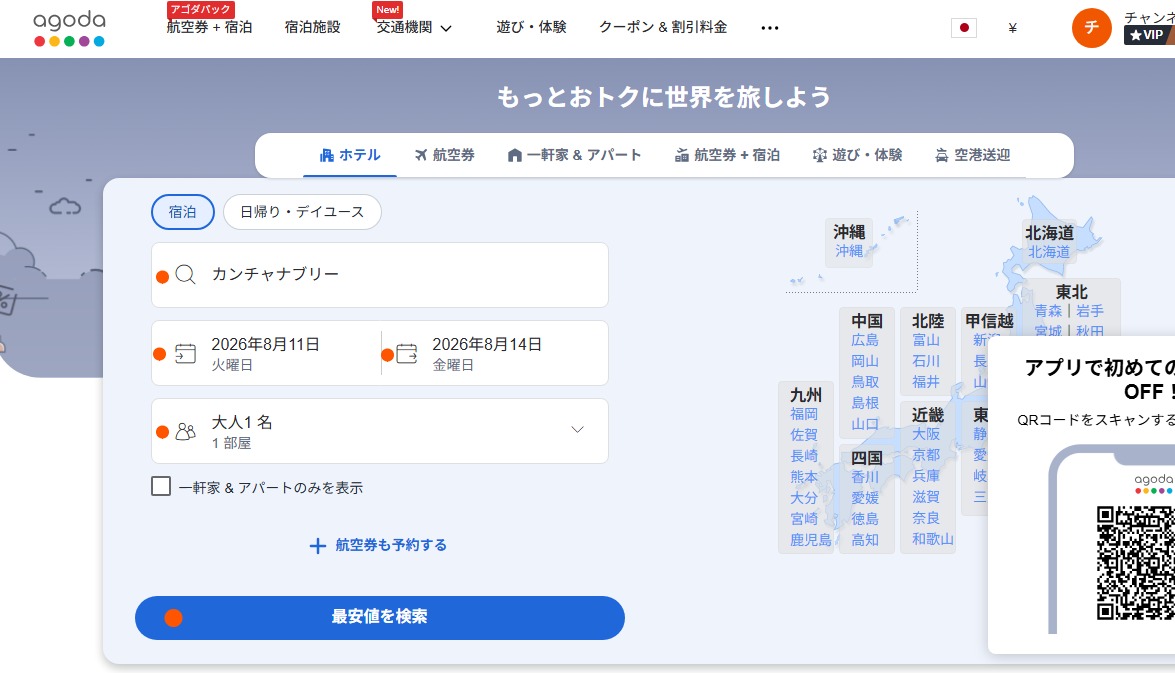Switch to the 空港送迎 tab
This screenshot has height=673, width=1175.
(x=973, y=155)
